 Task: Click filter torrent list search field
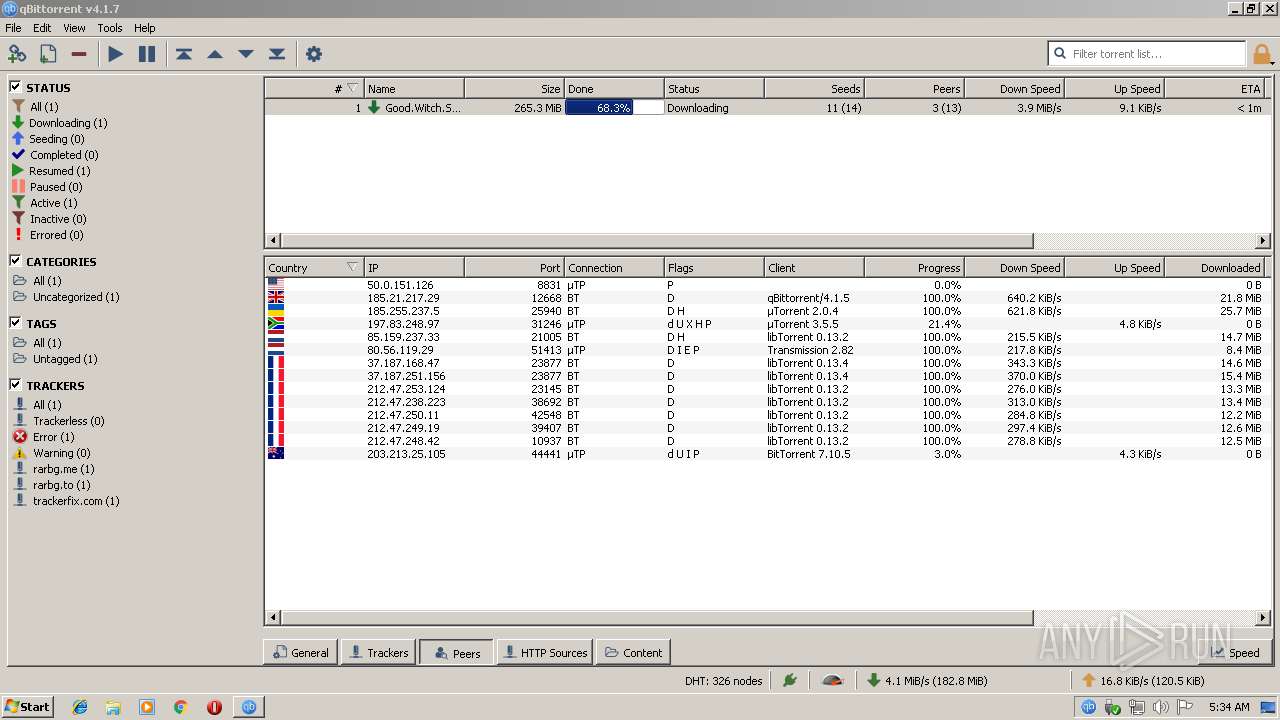pos(1147,54)
